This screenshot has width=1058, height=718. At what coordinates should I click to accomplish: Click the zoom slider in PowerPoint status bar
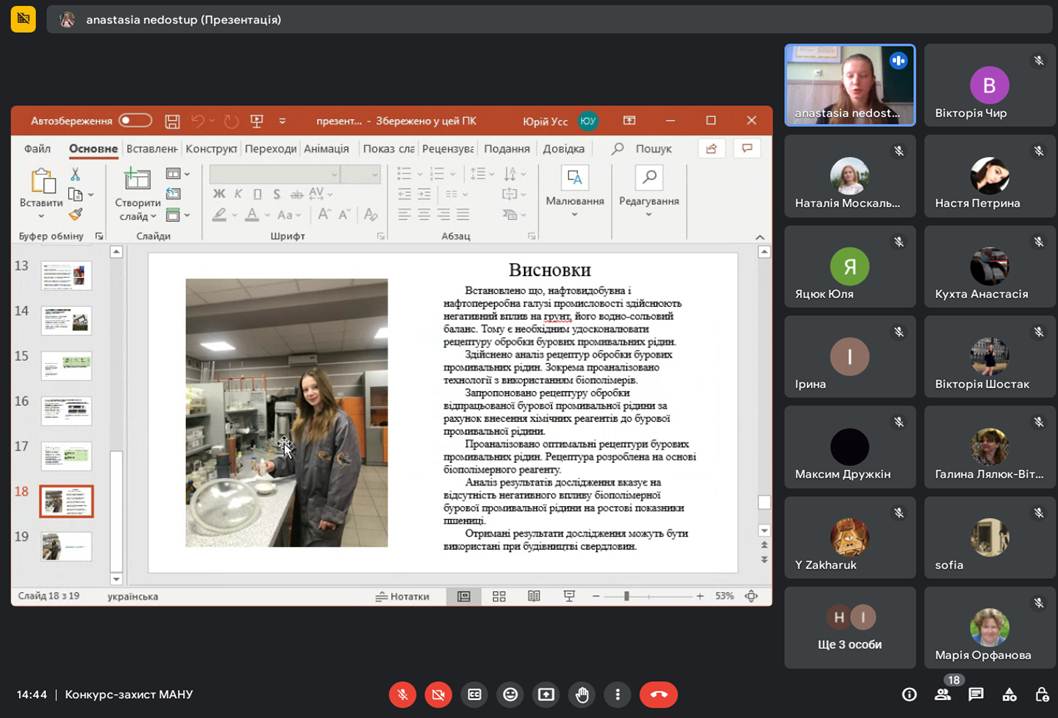point(627,596)
